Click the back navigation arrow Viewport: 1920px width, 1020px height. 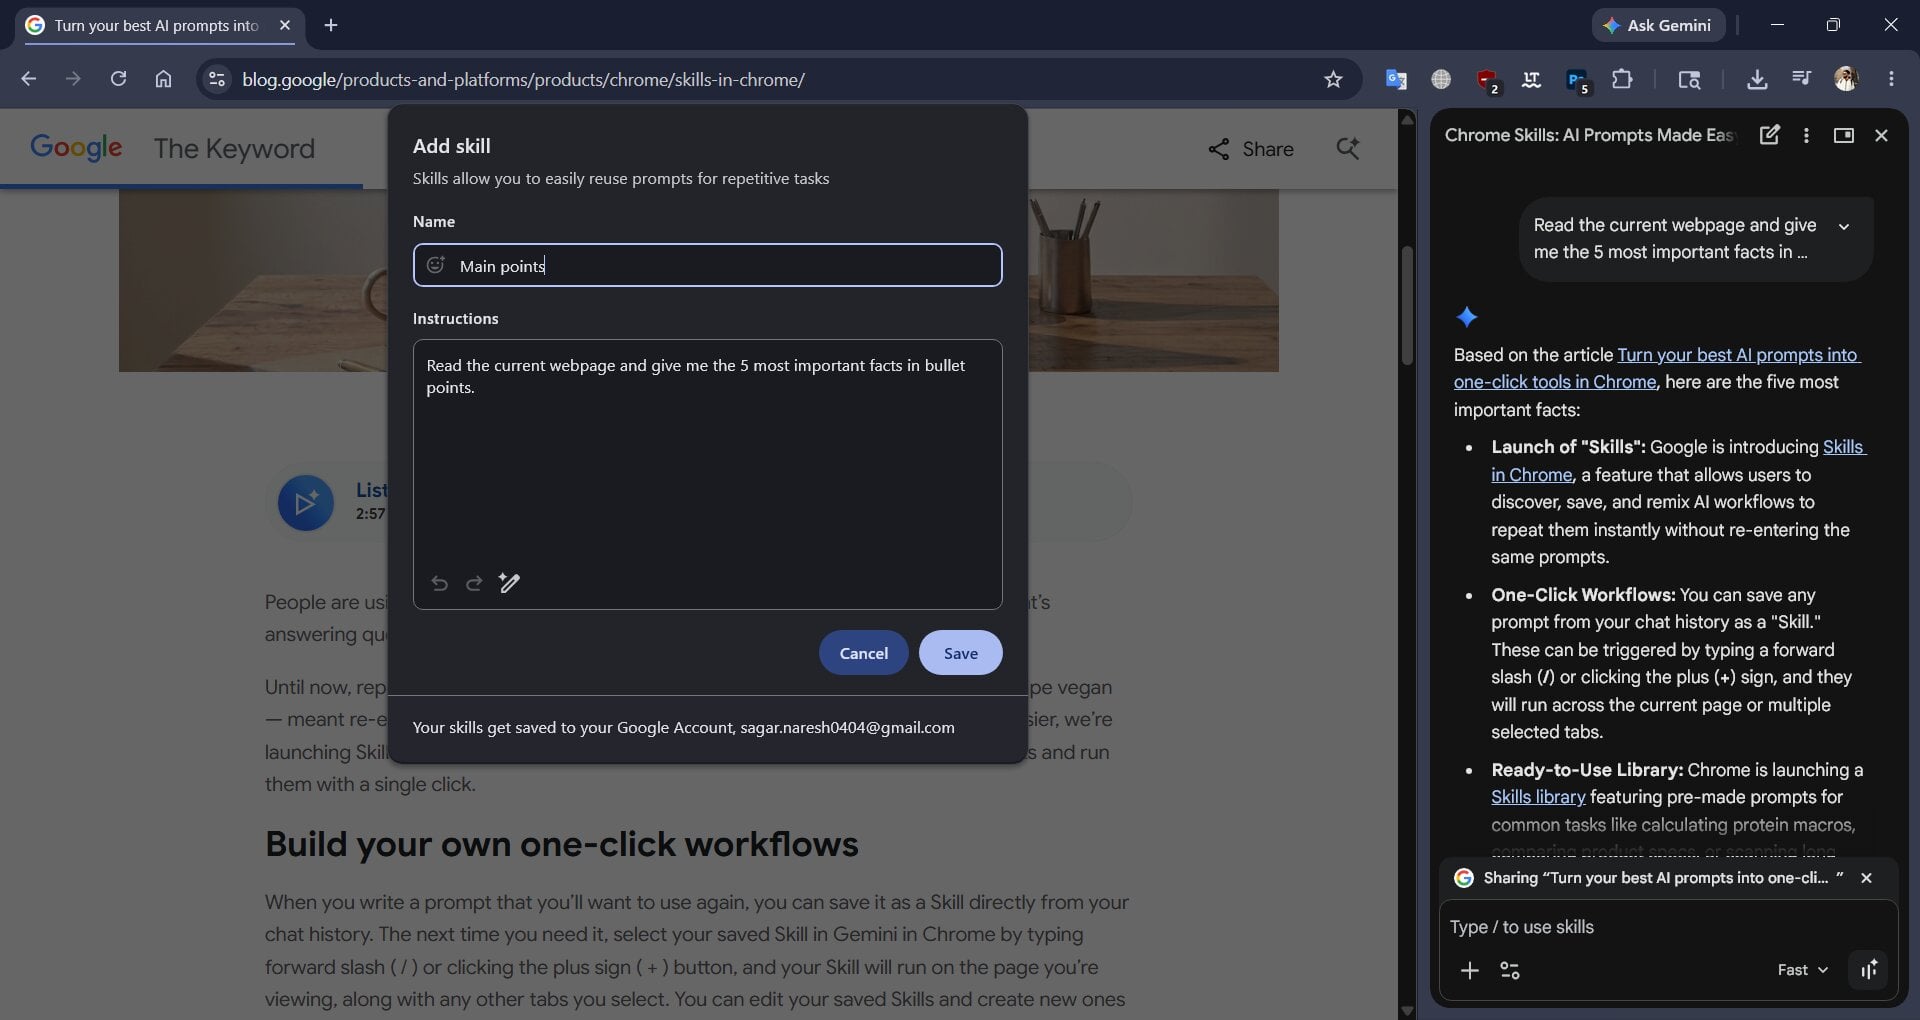pyautogui.click(x=28, y=79)
